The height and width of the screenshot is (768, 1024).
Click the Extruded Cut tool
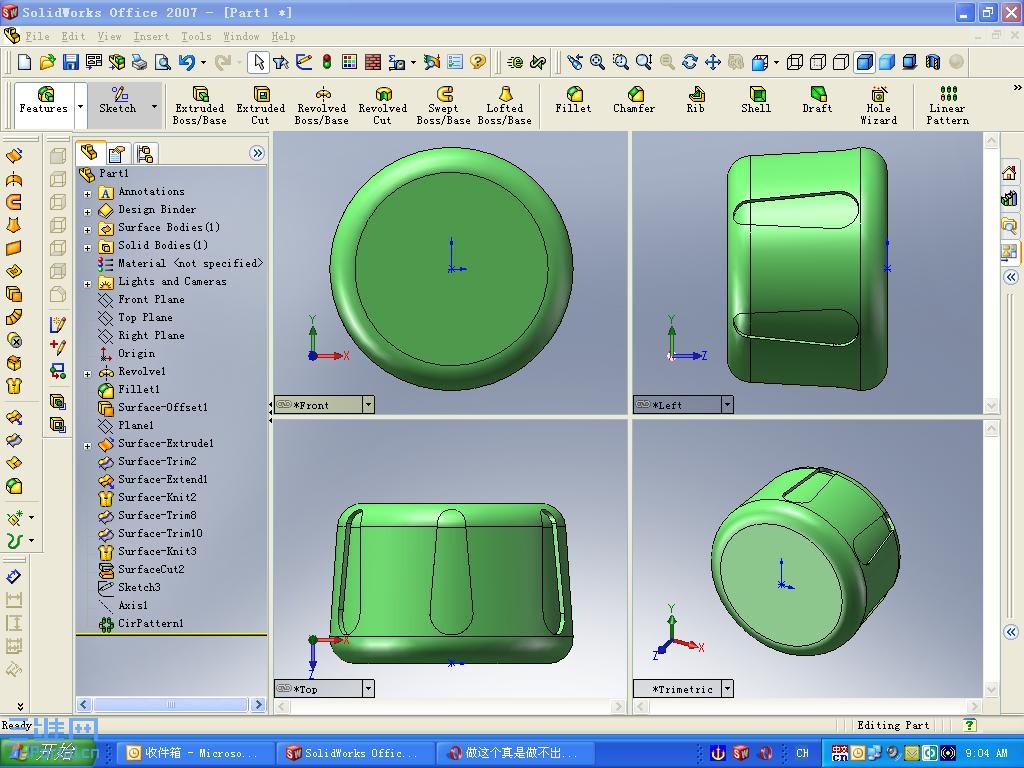261,104
